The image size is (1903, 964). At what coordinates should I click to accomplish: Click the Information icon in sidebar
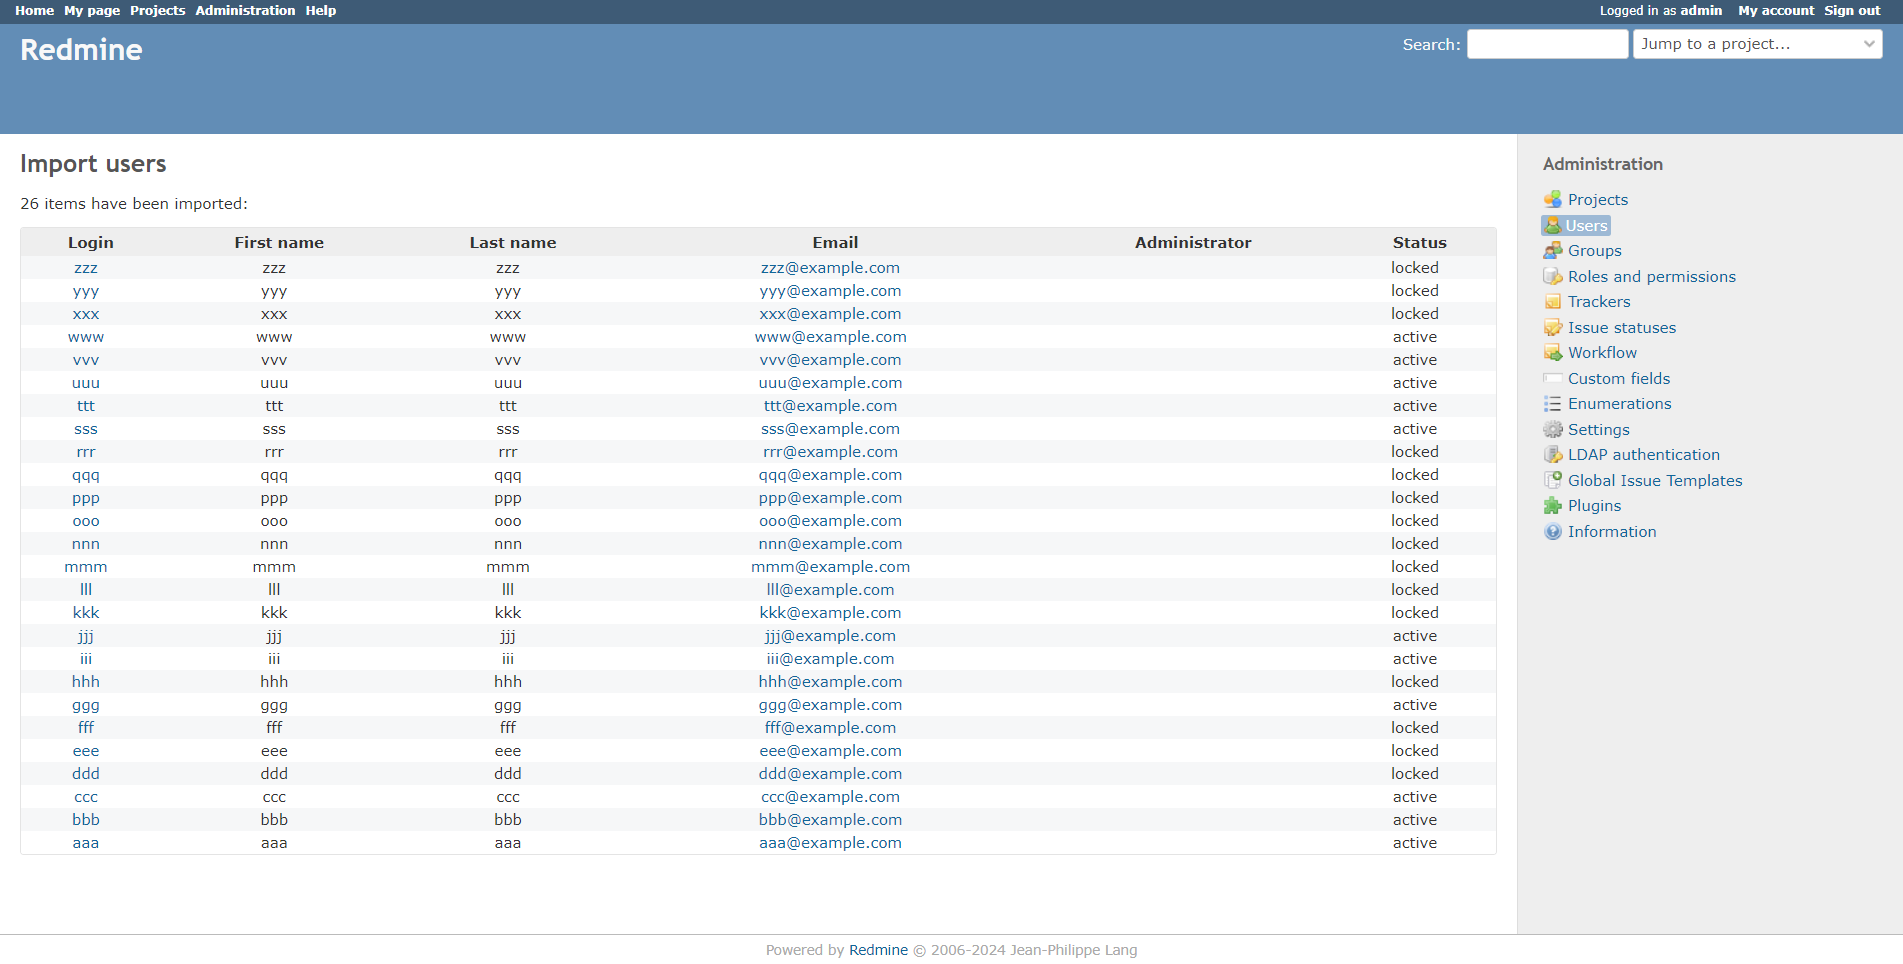(1552, 532)
